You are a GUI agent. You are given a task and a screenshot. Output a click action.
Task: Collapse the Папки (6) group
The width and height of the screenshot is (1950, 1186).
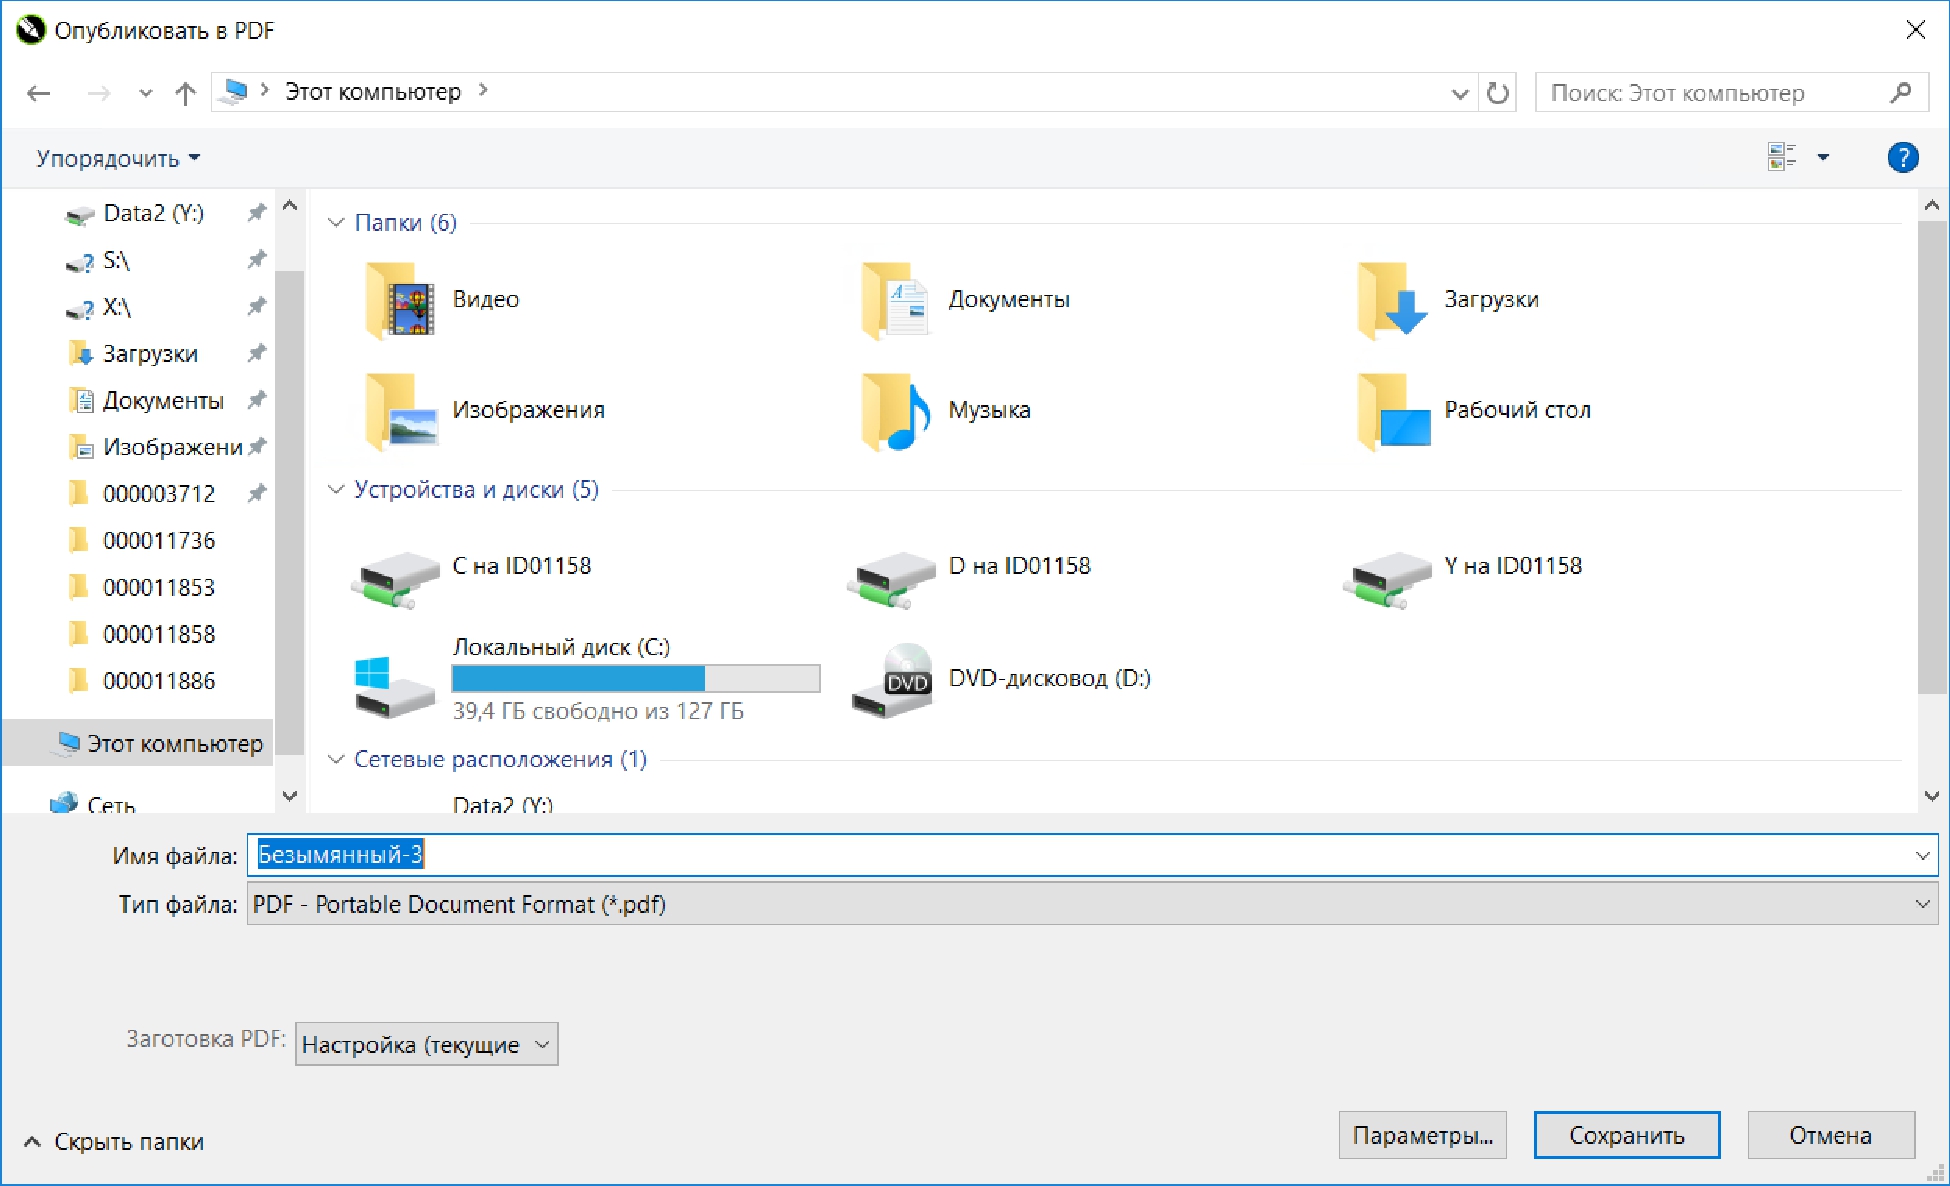tap(336, 222)
